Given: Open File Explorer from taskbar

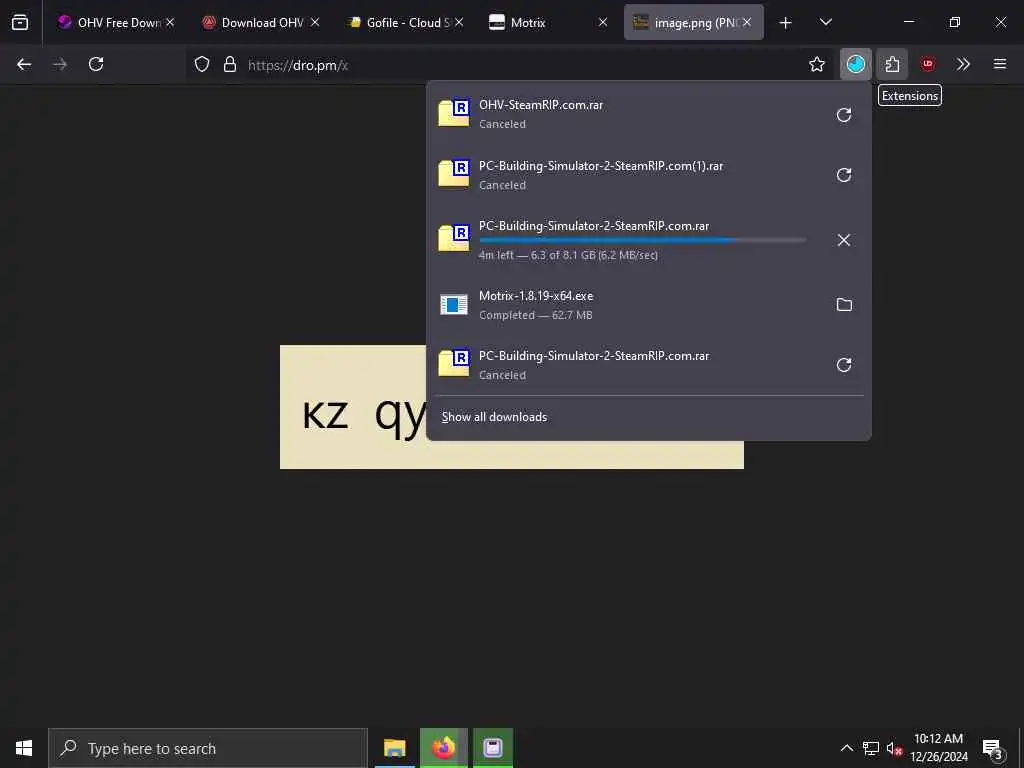Looking at the screenshot, I should coord(394,748).
